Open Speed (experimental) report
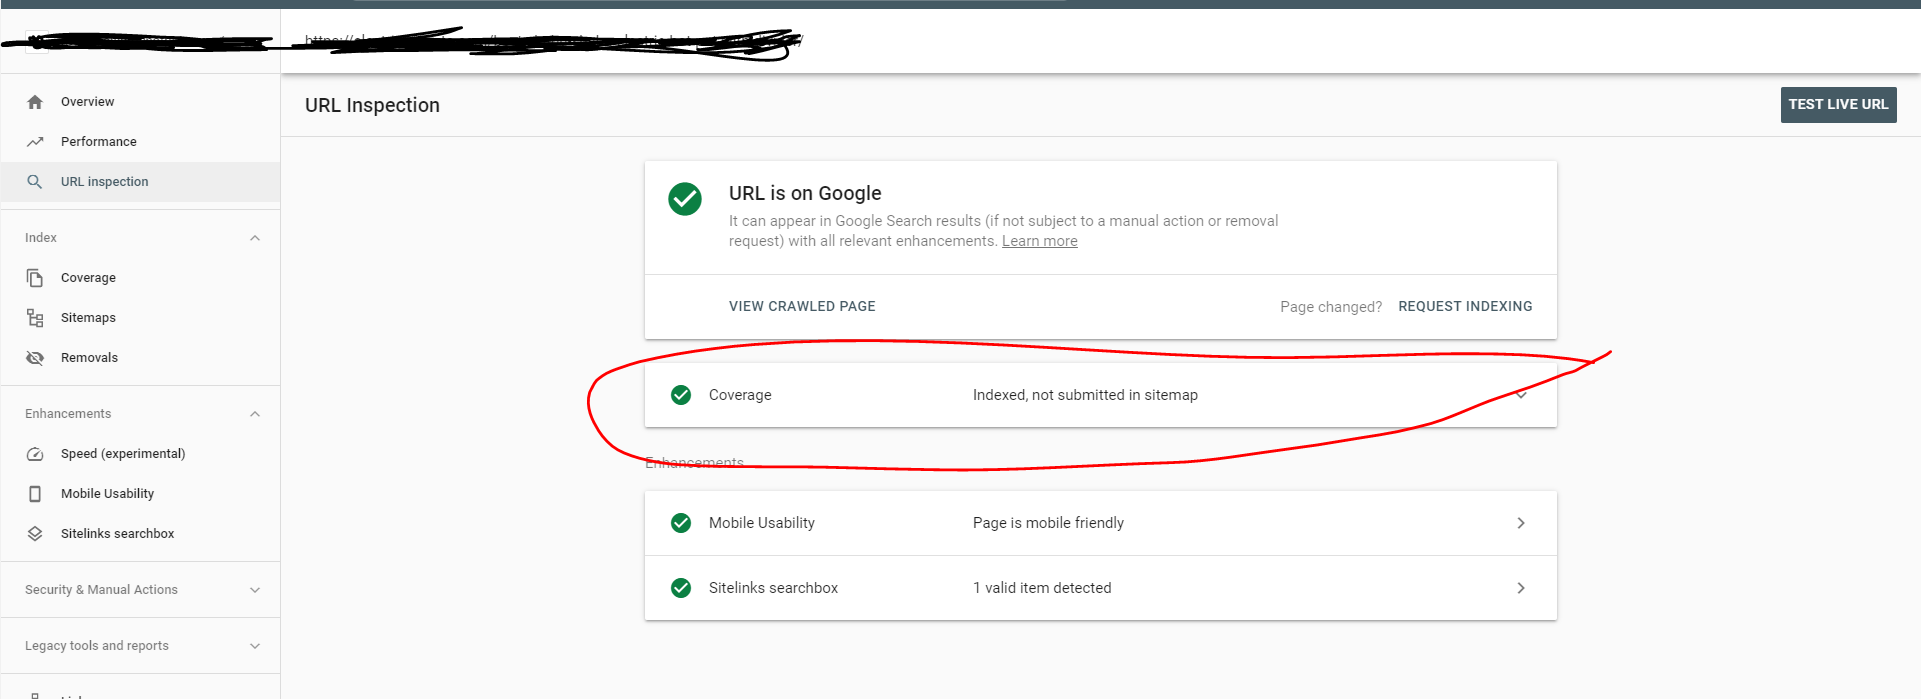1921x699 pixels. (140, 454)
